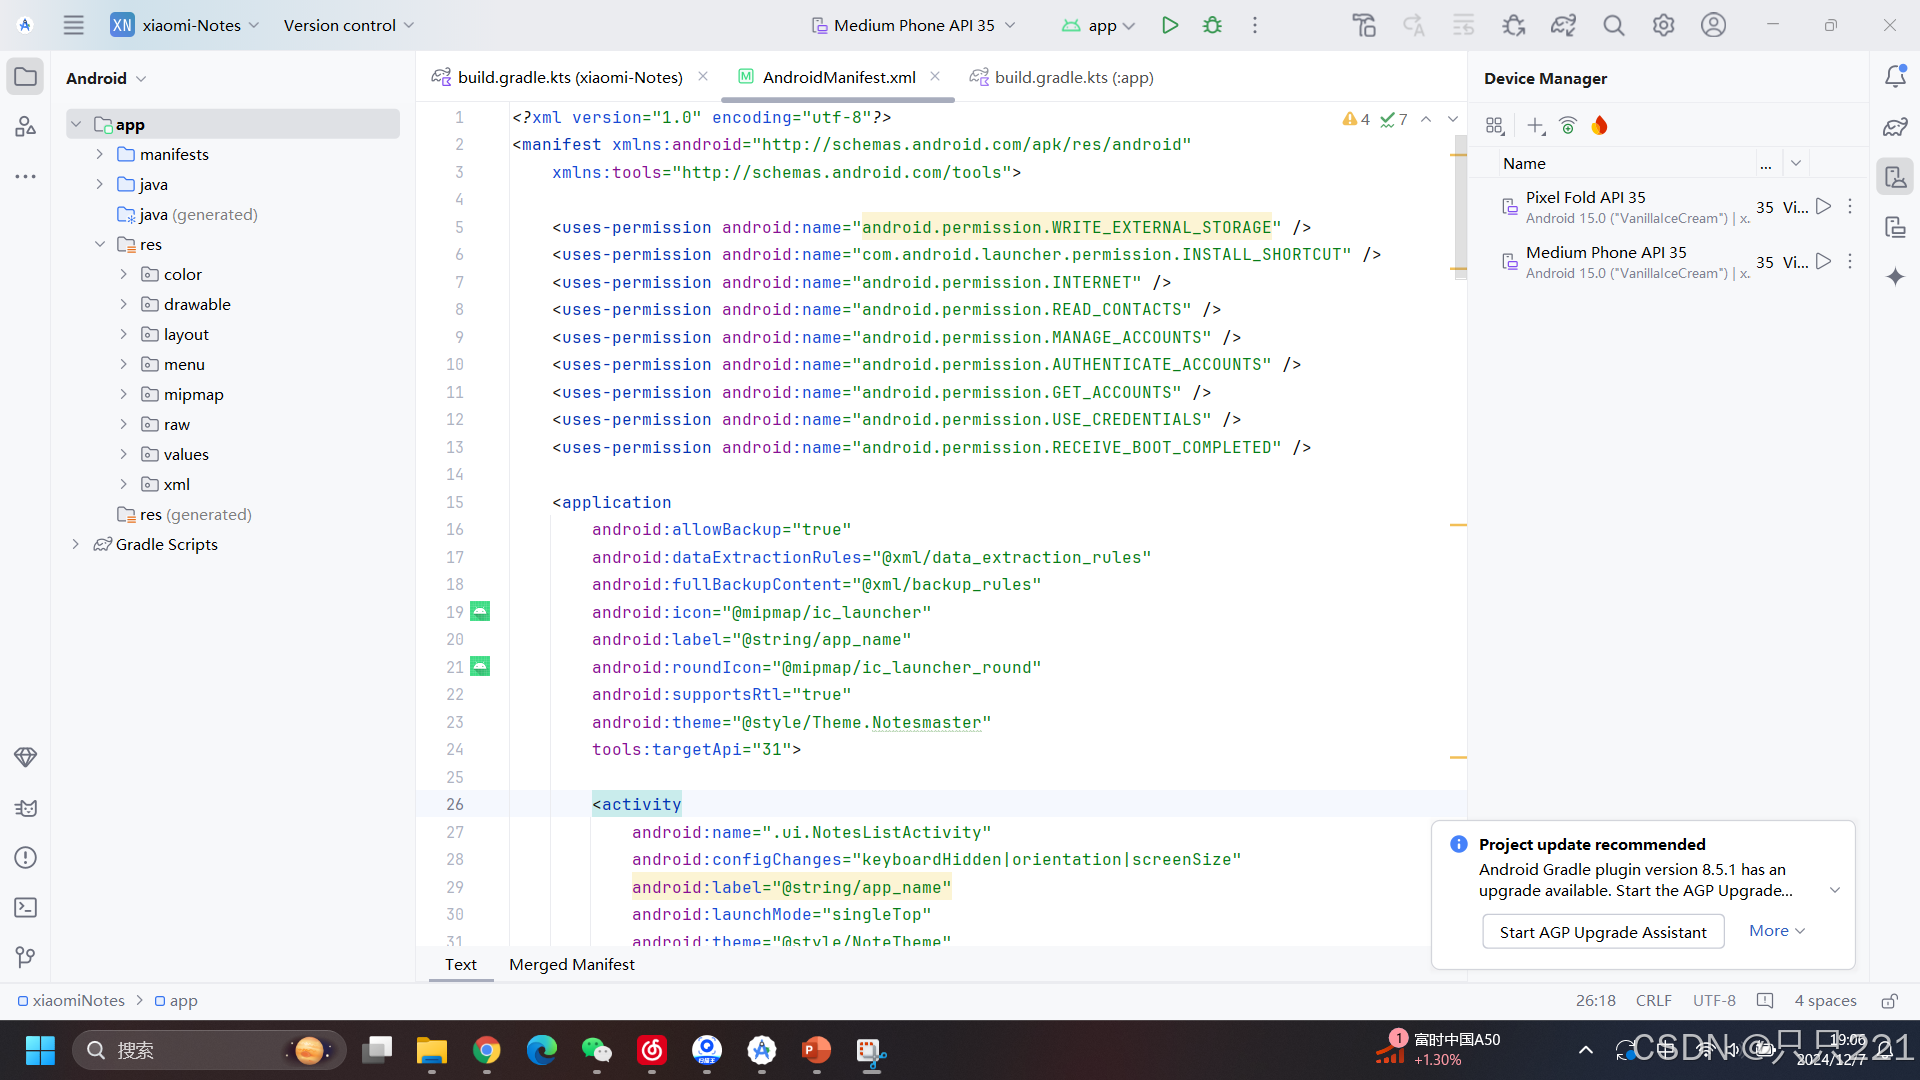1920x1080 pixels.
Task: Open Git version control tool window
Action: pyautogui.click(x=26, y=958)
